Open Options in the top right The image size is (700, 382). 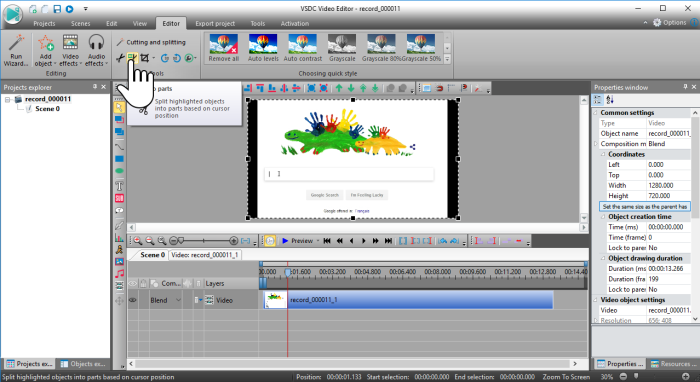(x=669, y=22)
